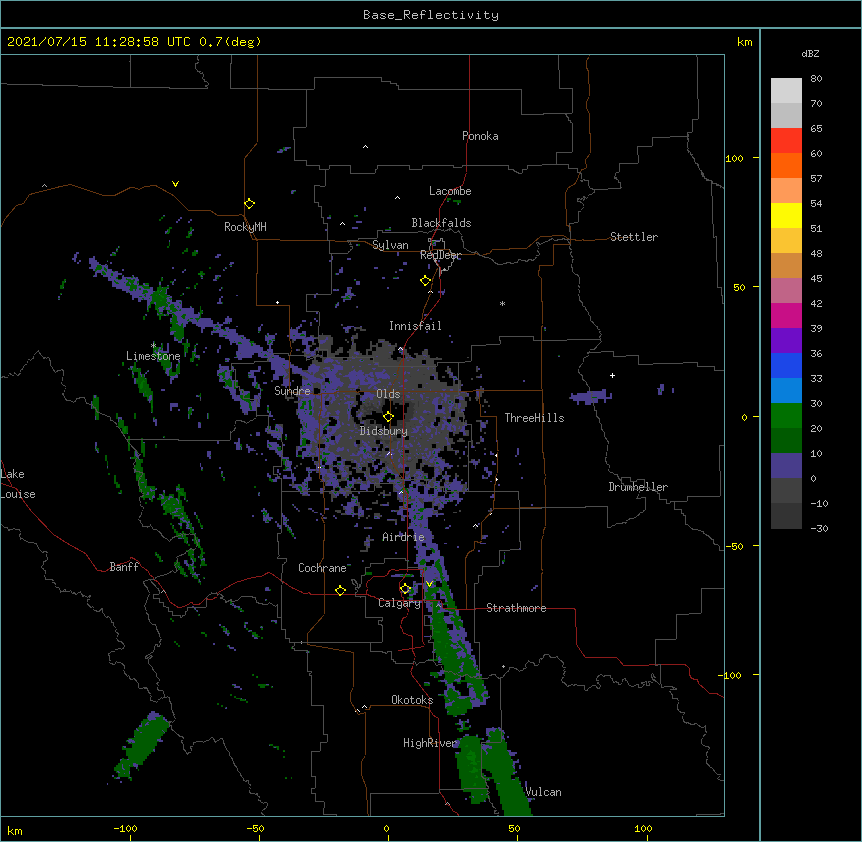Select the Lacombe city label
The width and height of the screenshot is (862, 842).
450,191
